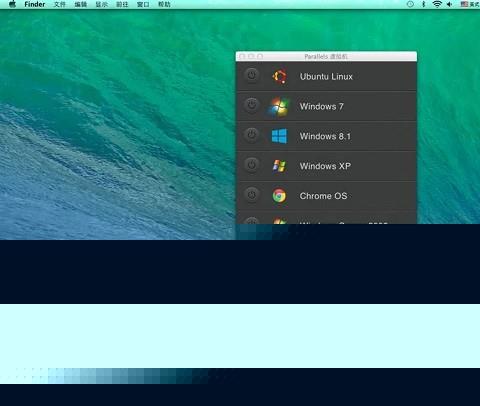Open the input source flag menu
The width and height of the screenshot is (480, 406).
click(469, 4)
